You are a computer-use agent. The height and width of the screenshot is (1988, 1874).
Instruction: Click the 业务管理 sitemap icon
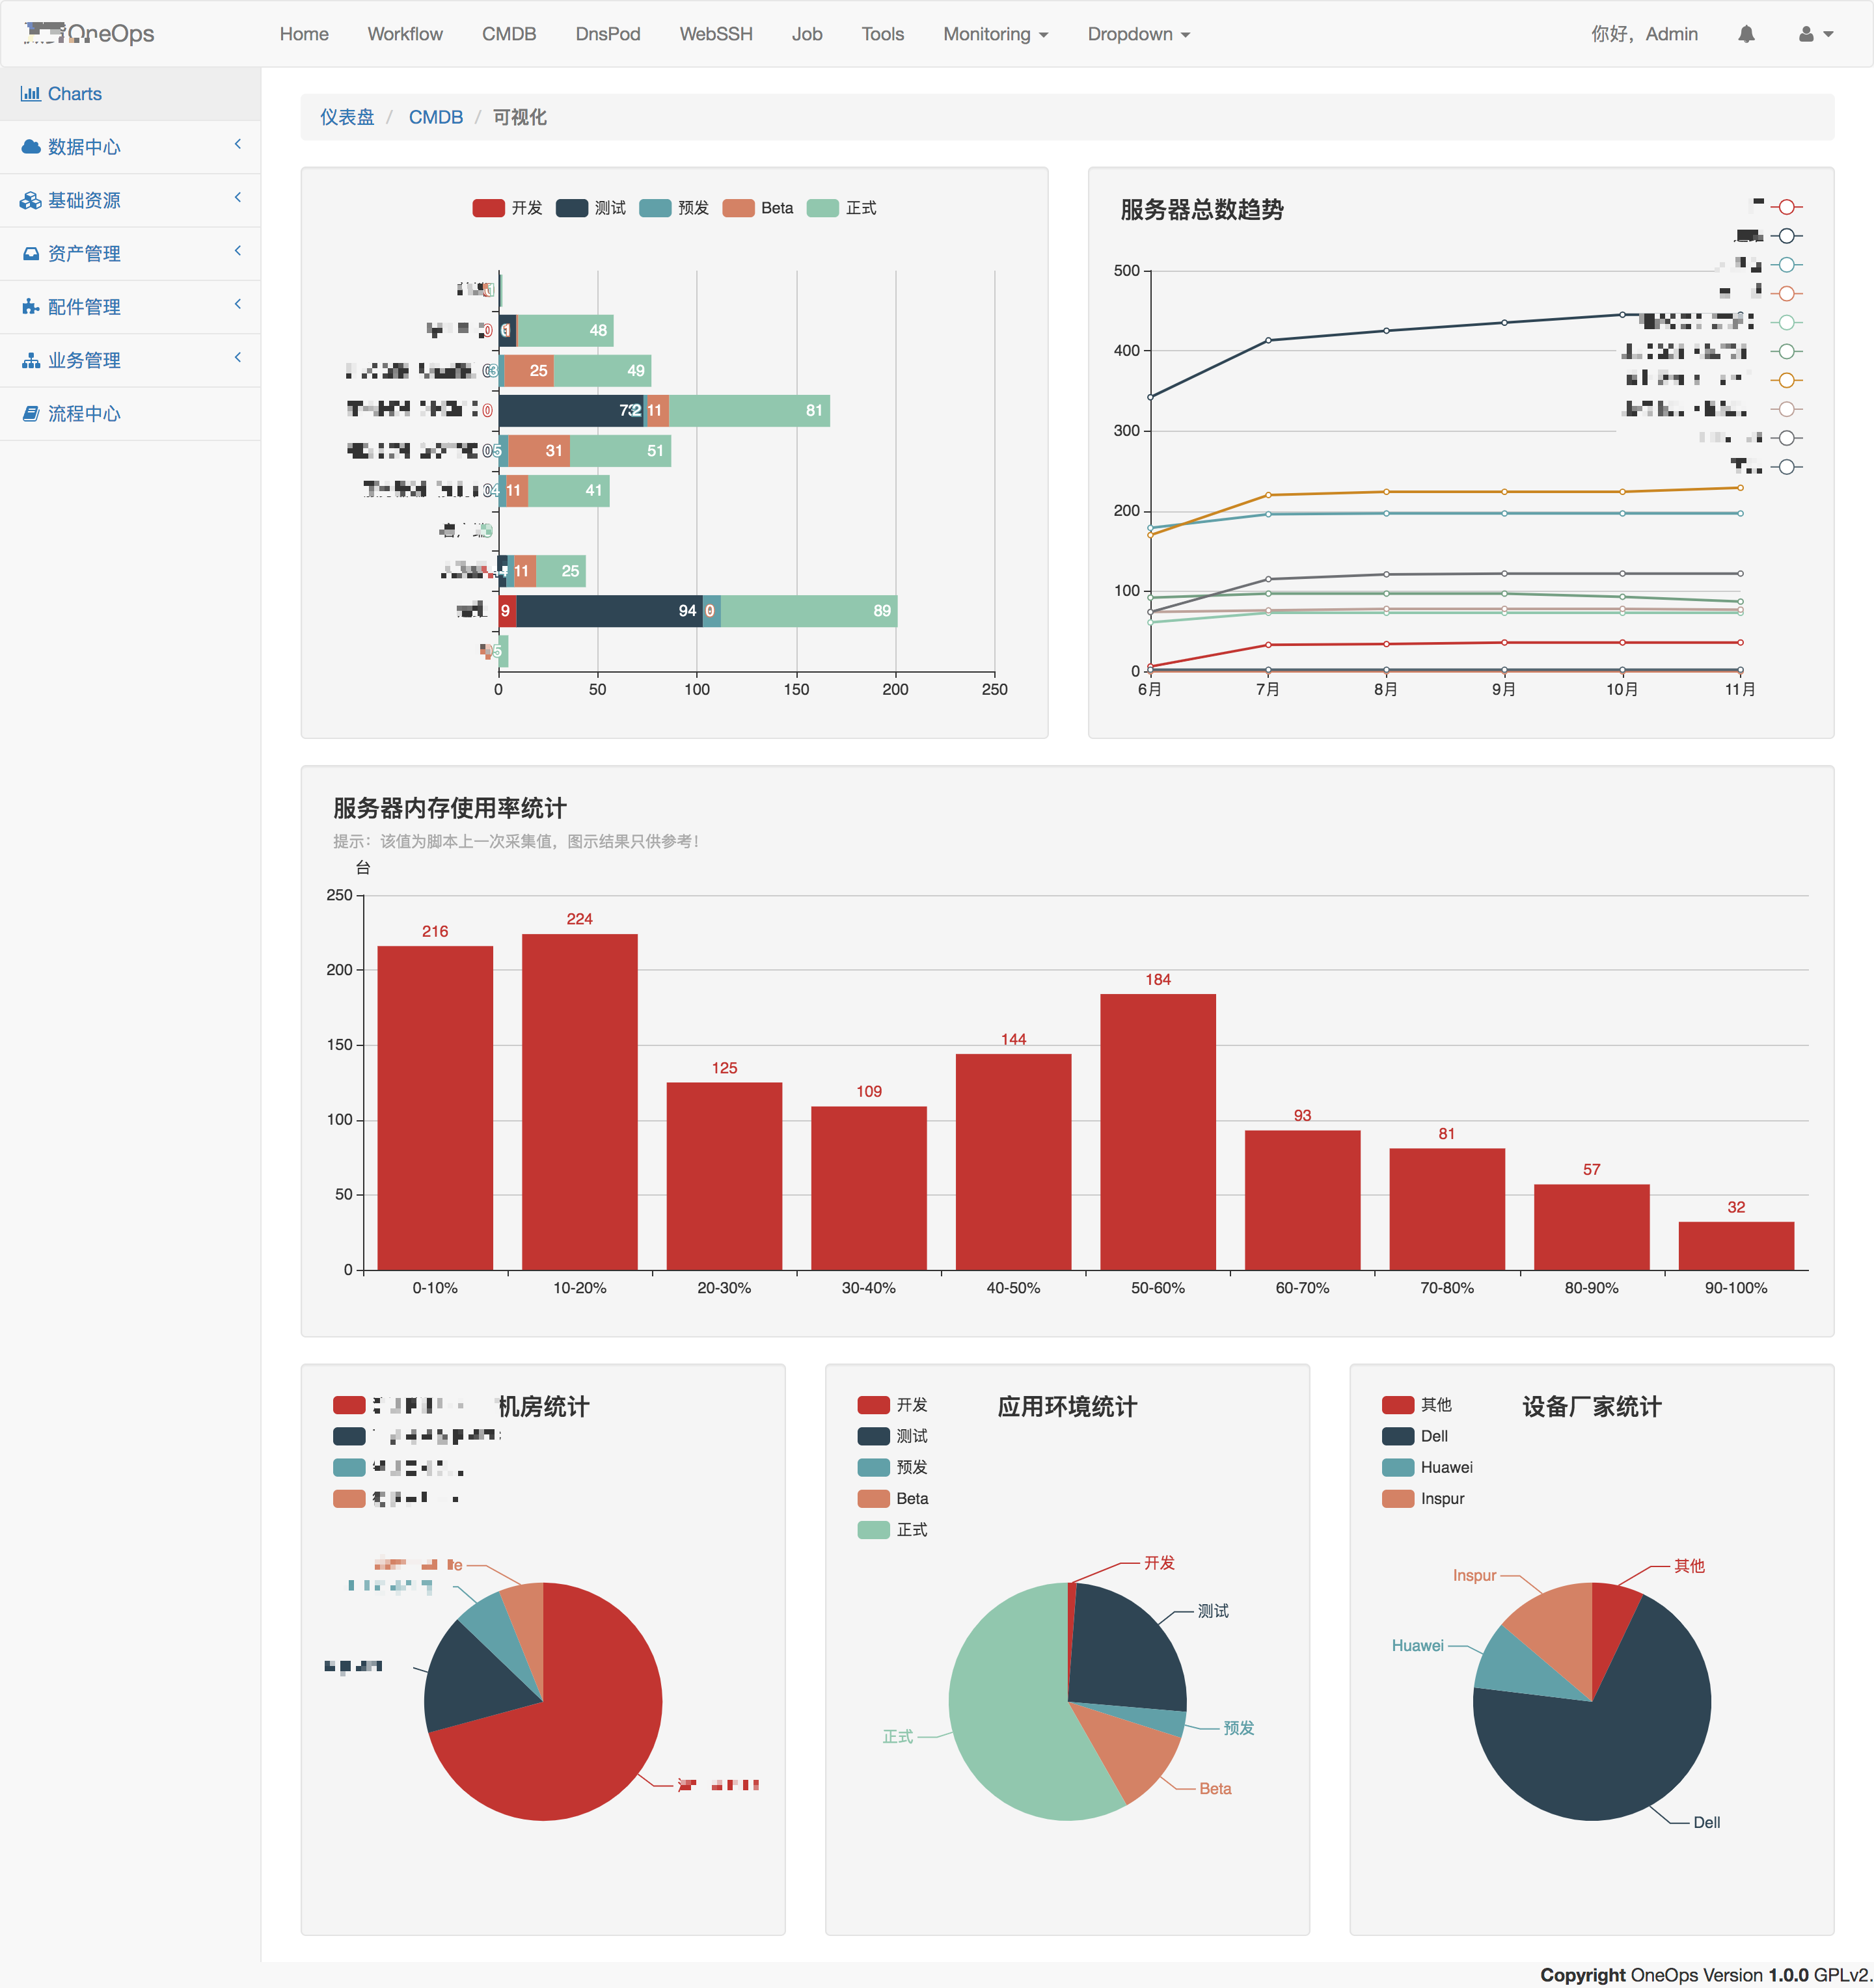point(31,360)
